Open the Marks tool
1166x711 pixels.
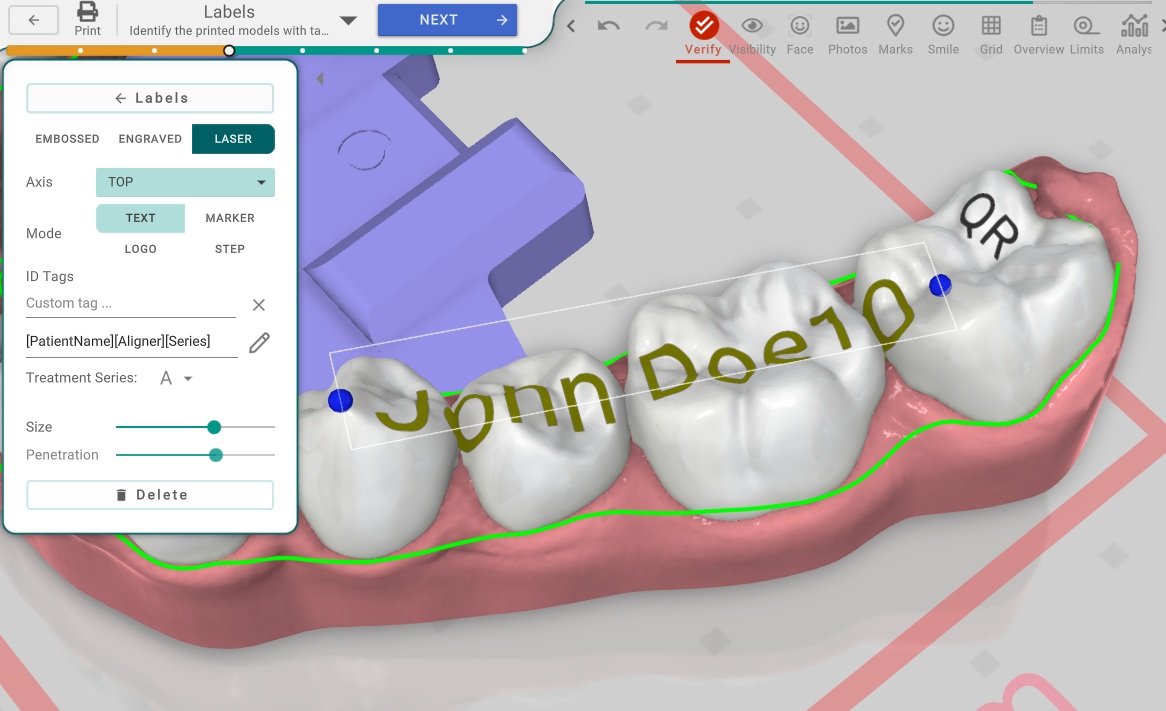895,34
